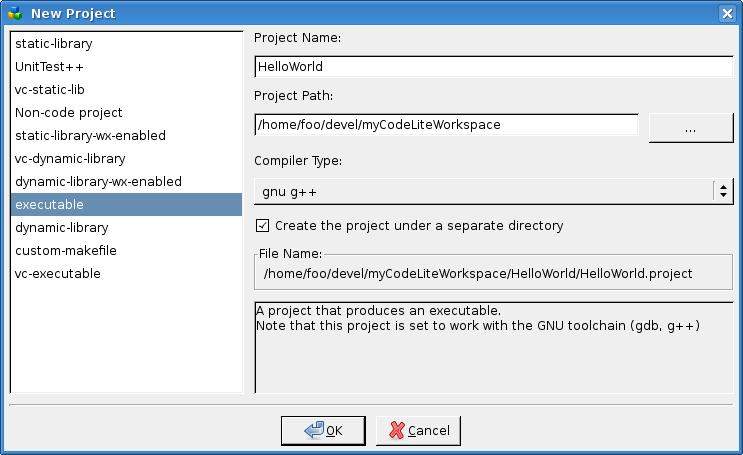Click the CodeLite icon in title bar

tap(15, 13)
